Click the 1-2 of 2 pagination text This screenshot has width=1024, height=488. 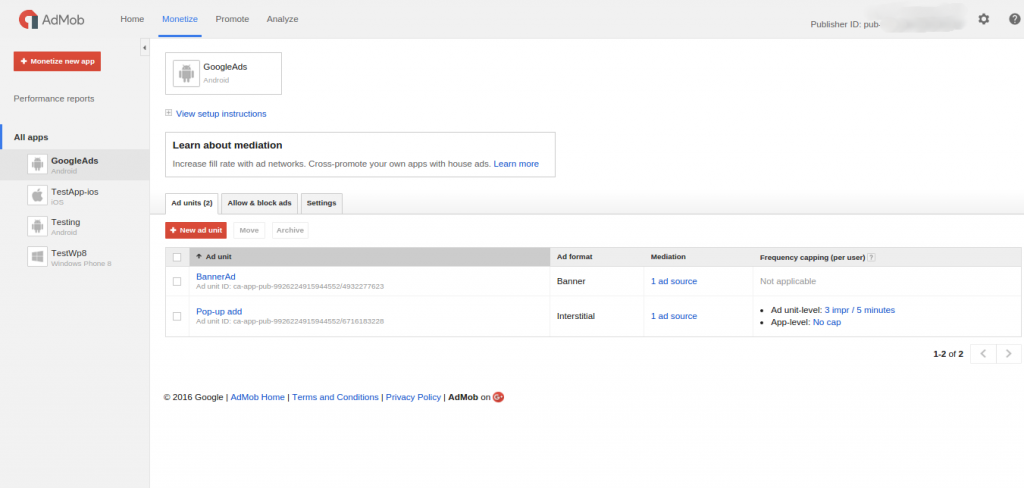(948, 354)
